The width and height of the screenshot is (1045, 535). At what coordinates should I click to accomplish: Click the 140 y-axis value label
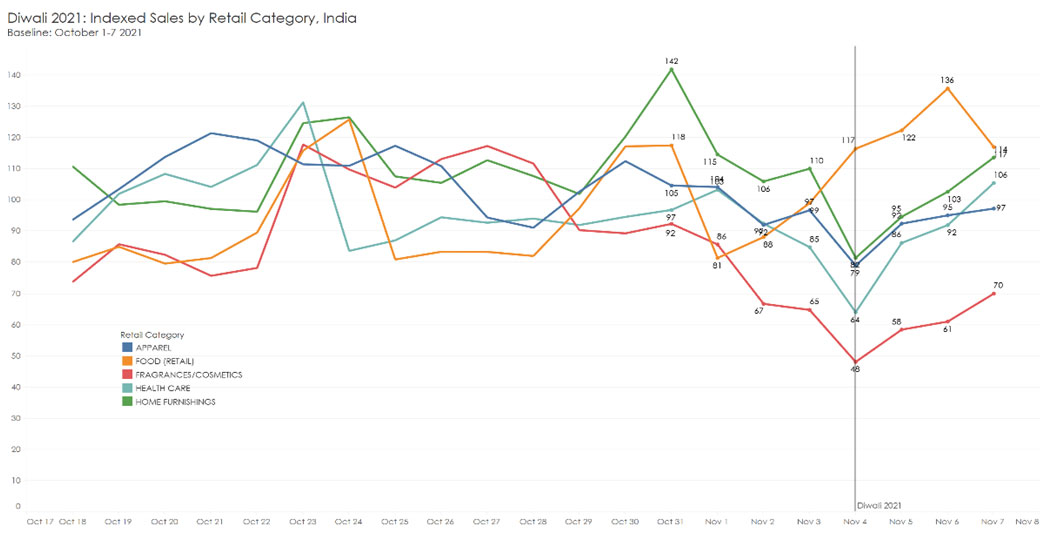[14, 75]
